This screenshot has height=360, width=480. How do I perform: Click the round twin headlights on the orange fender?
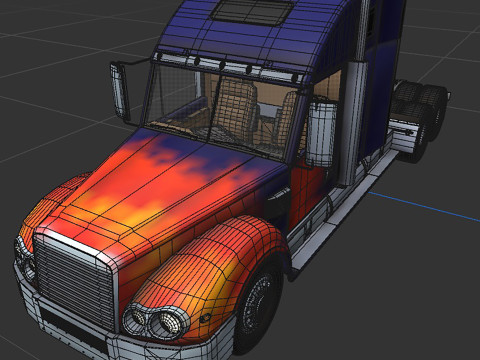(155, 321)
